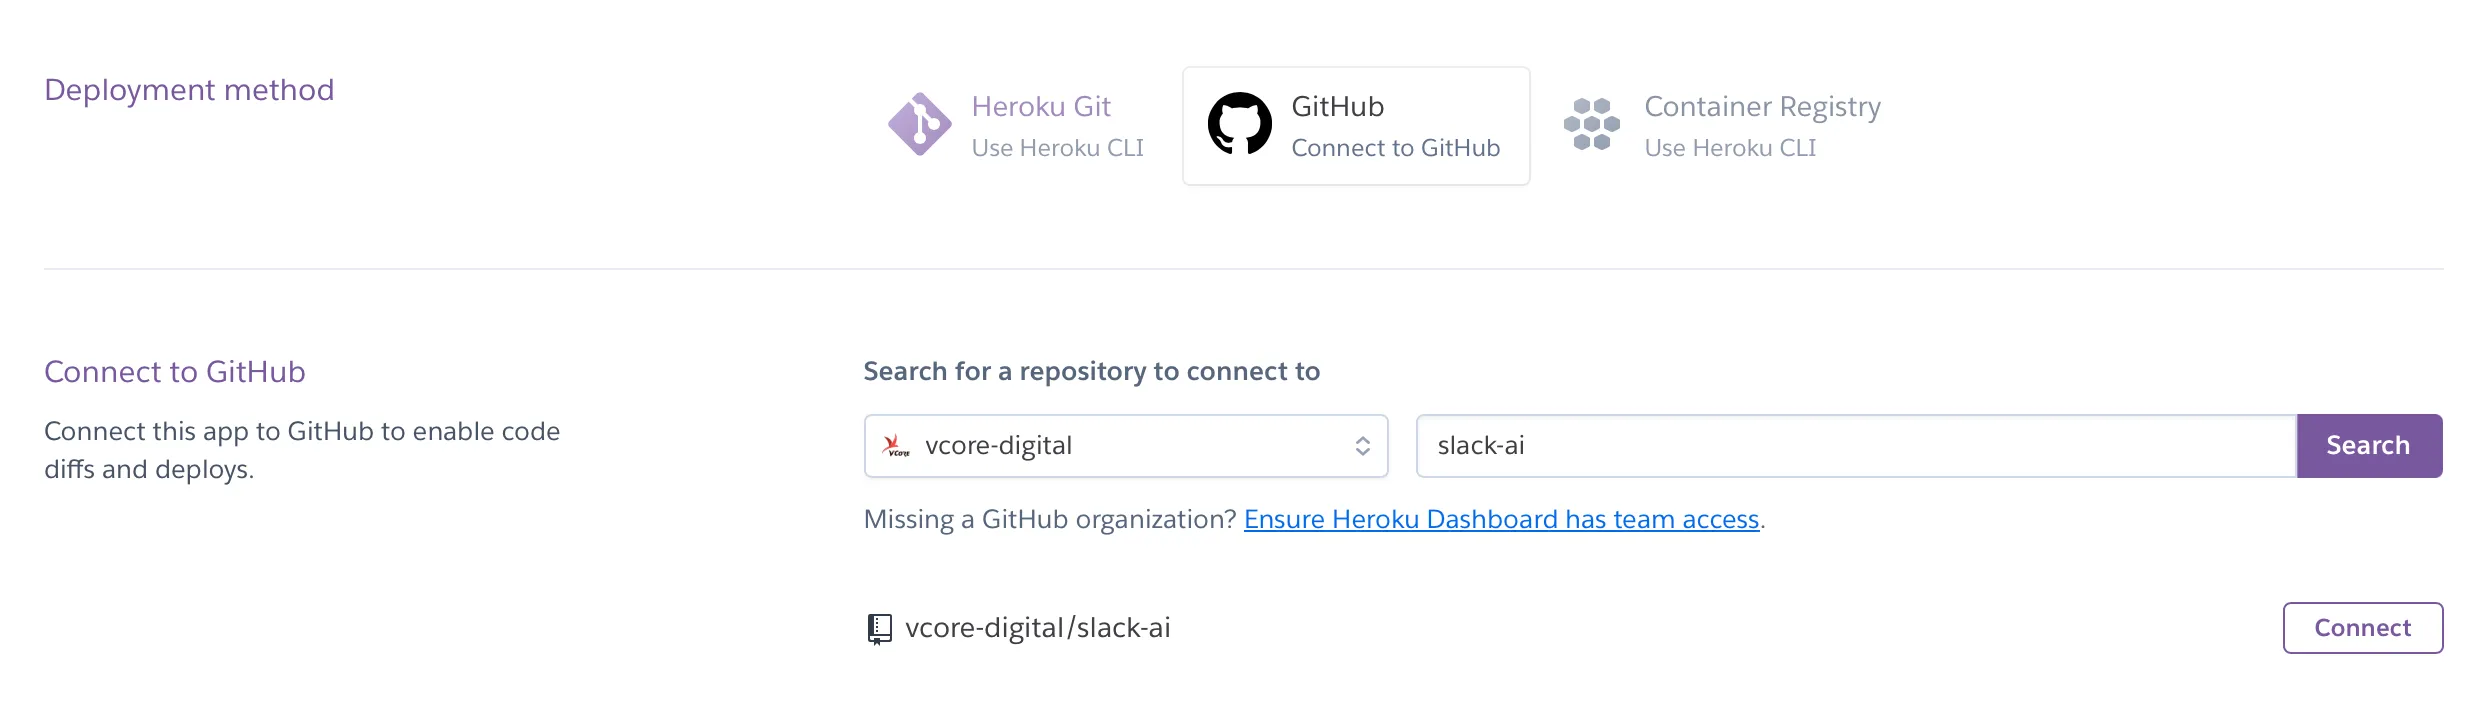Click inside the slack-ai search field

click(1850, 446)
